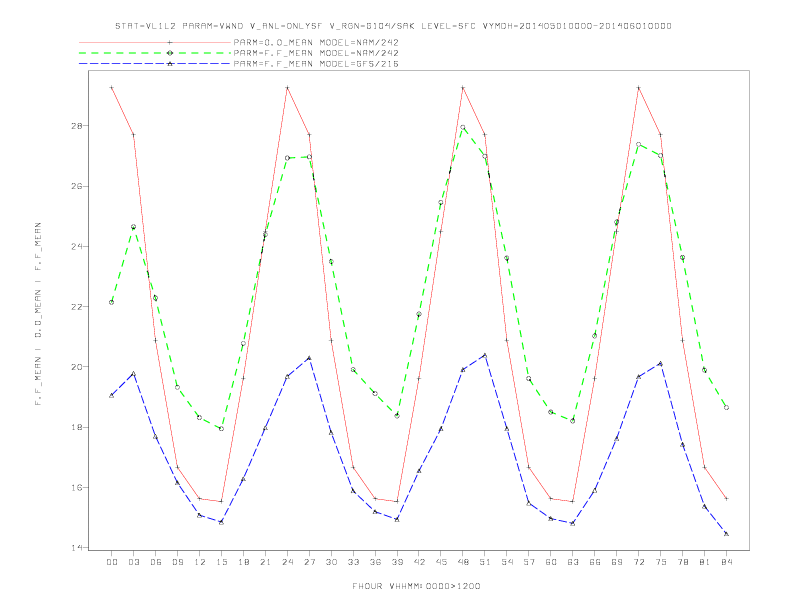Click the red solid line legend sample
Screen dimensions: 792x612
click(x=155, y=42)
